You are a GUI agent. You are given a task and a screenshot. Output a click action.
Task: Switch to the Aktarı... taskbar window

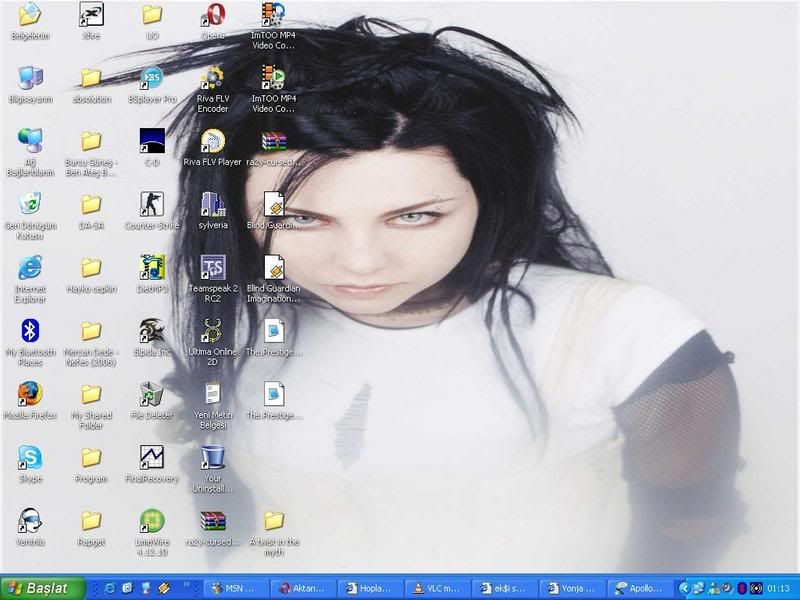(x=303, y=589)
